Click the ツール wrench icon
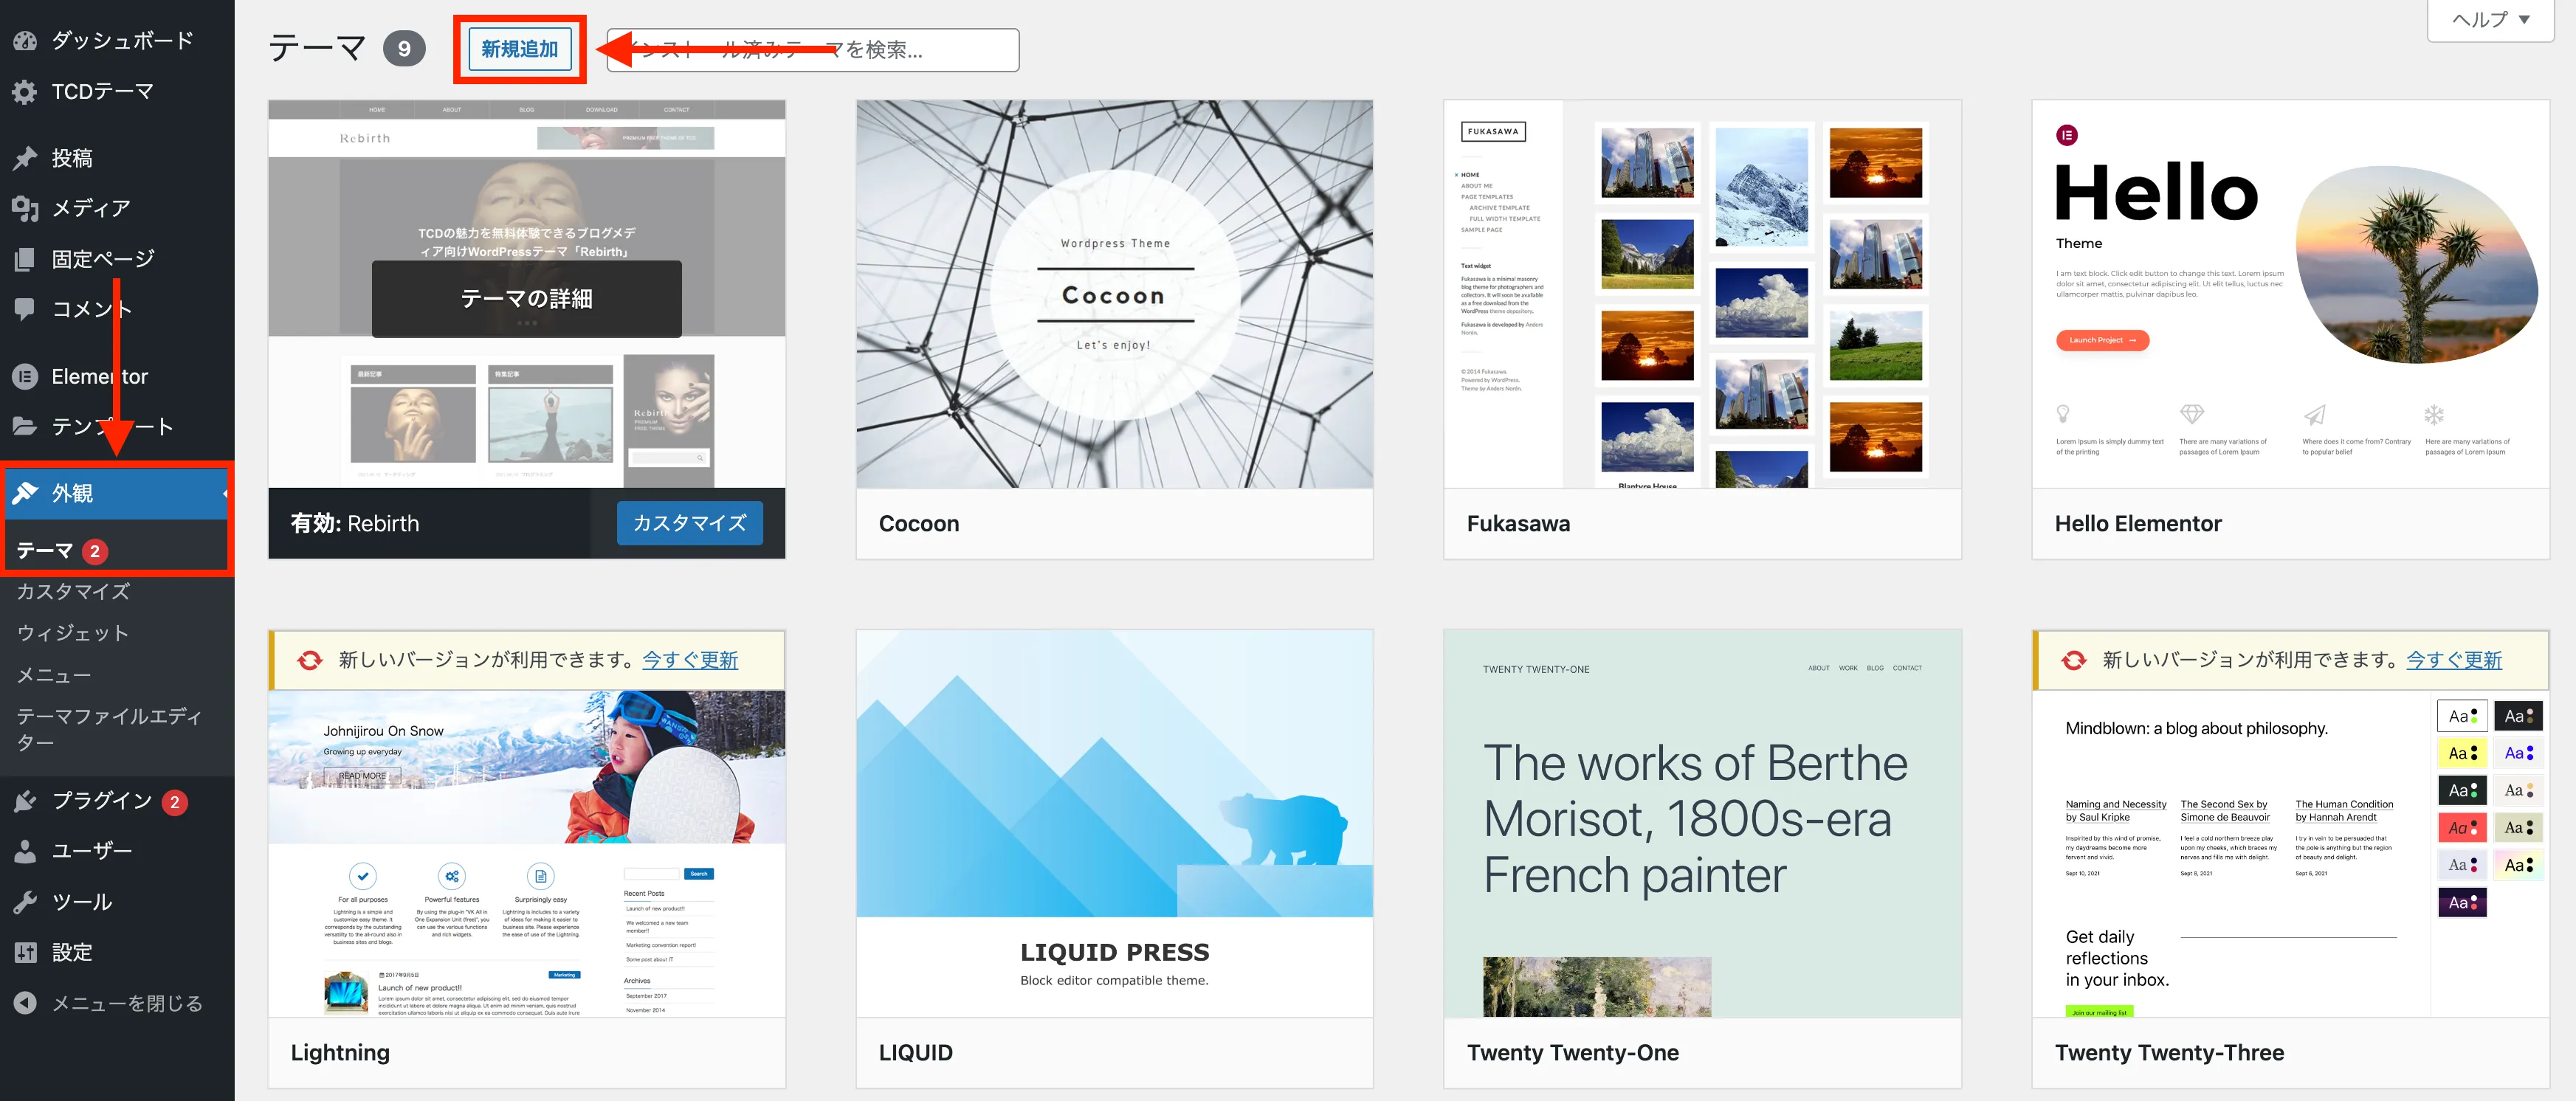 tap(25, 902)
